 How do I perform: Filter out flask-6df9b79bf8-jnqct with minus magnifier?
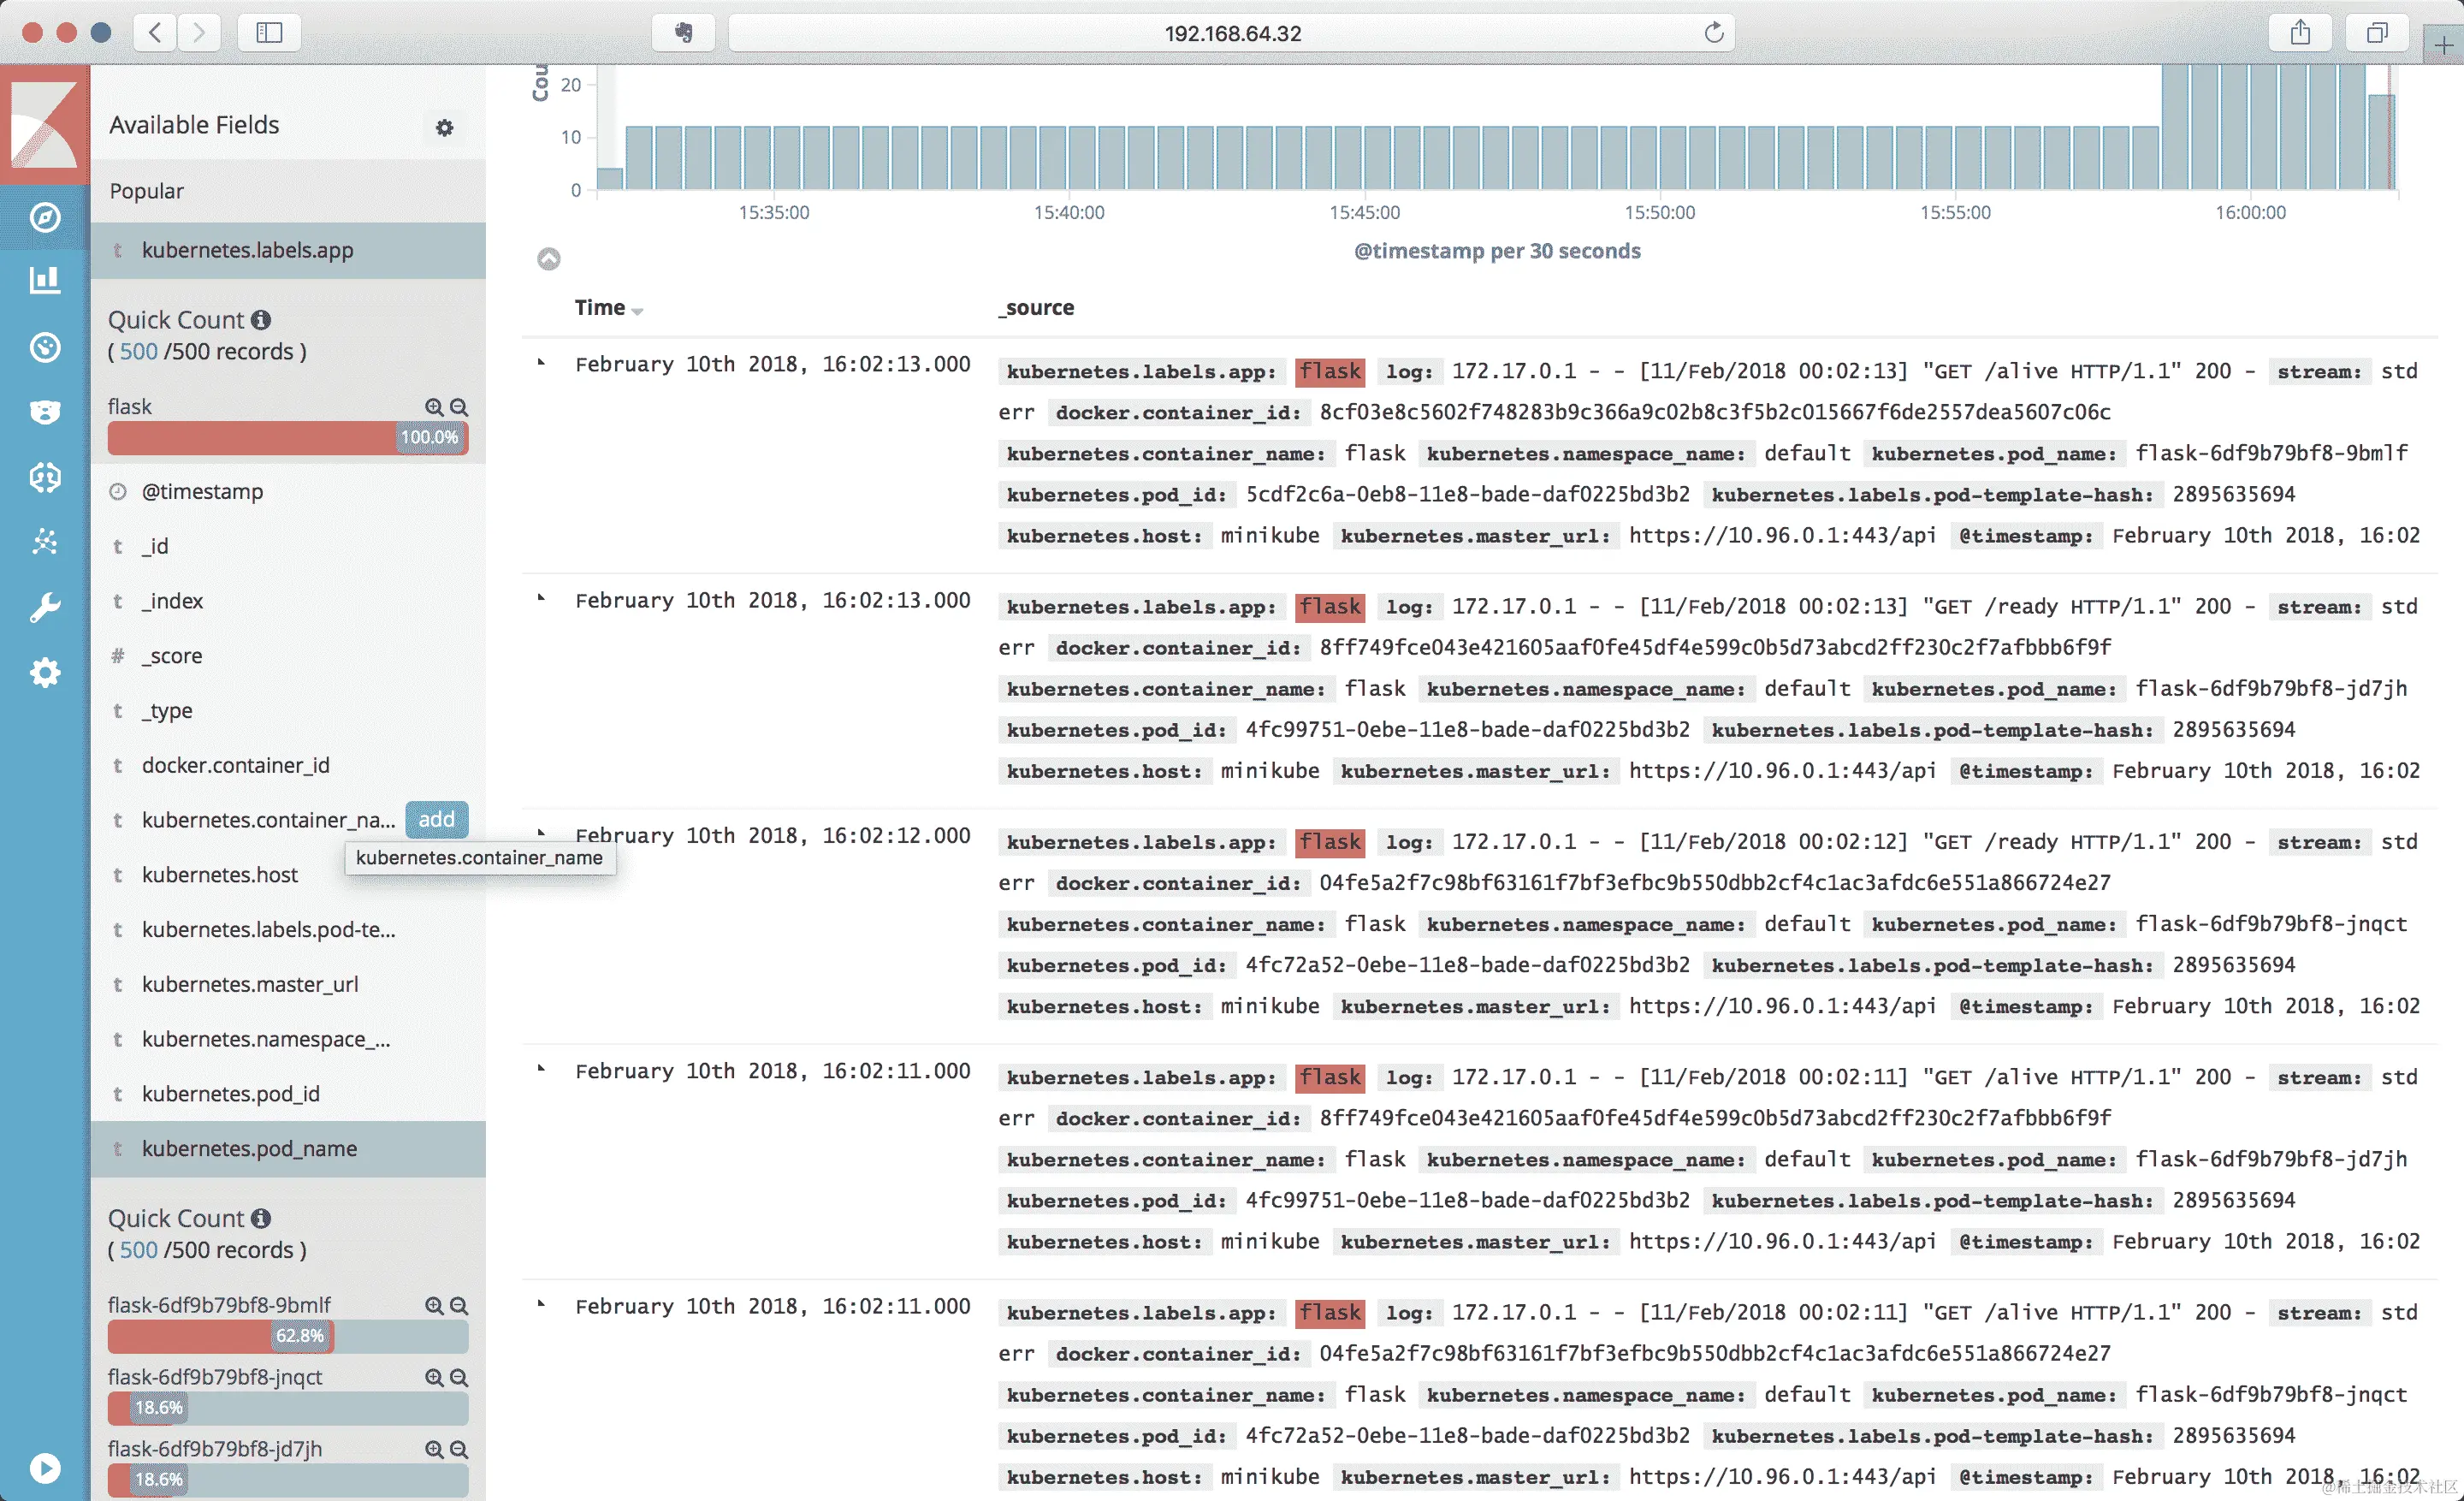tap(459, 1377)
